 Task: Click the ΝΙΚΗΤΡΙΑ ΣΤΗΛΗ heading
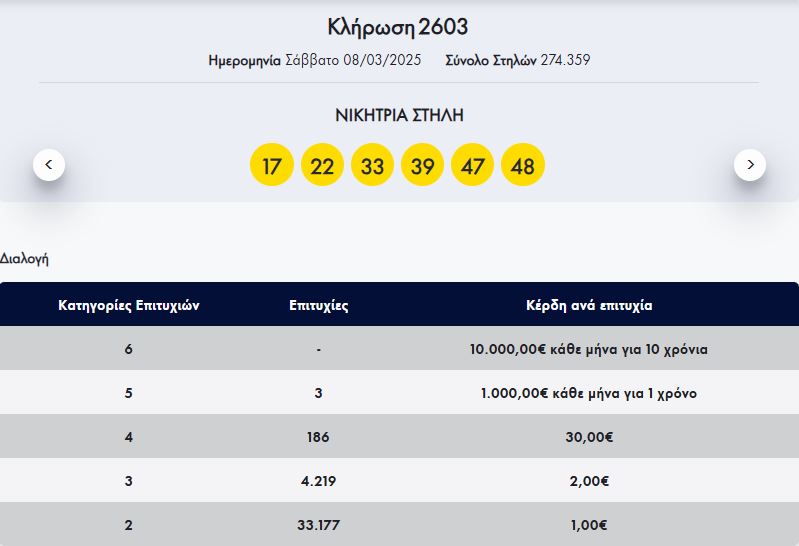tap(399, 115)
